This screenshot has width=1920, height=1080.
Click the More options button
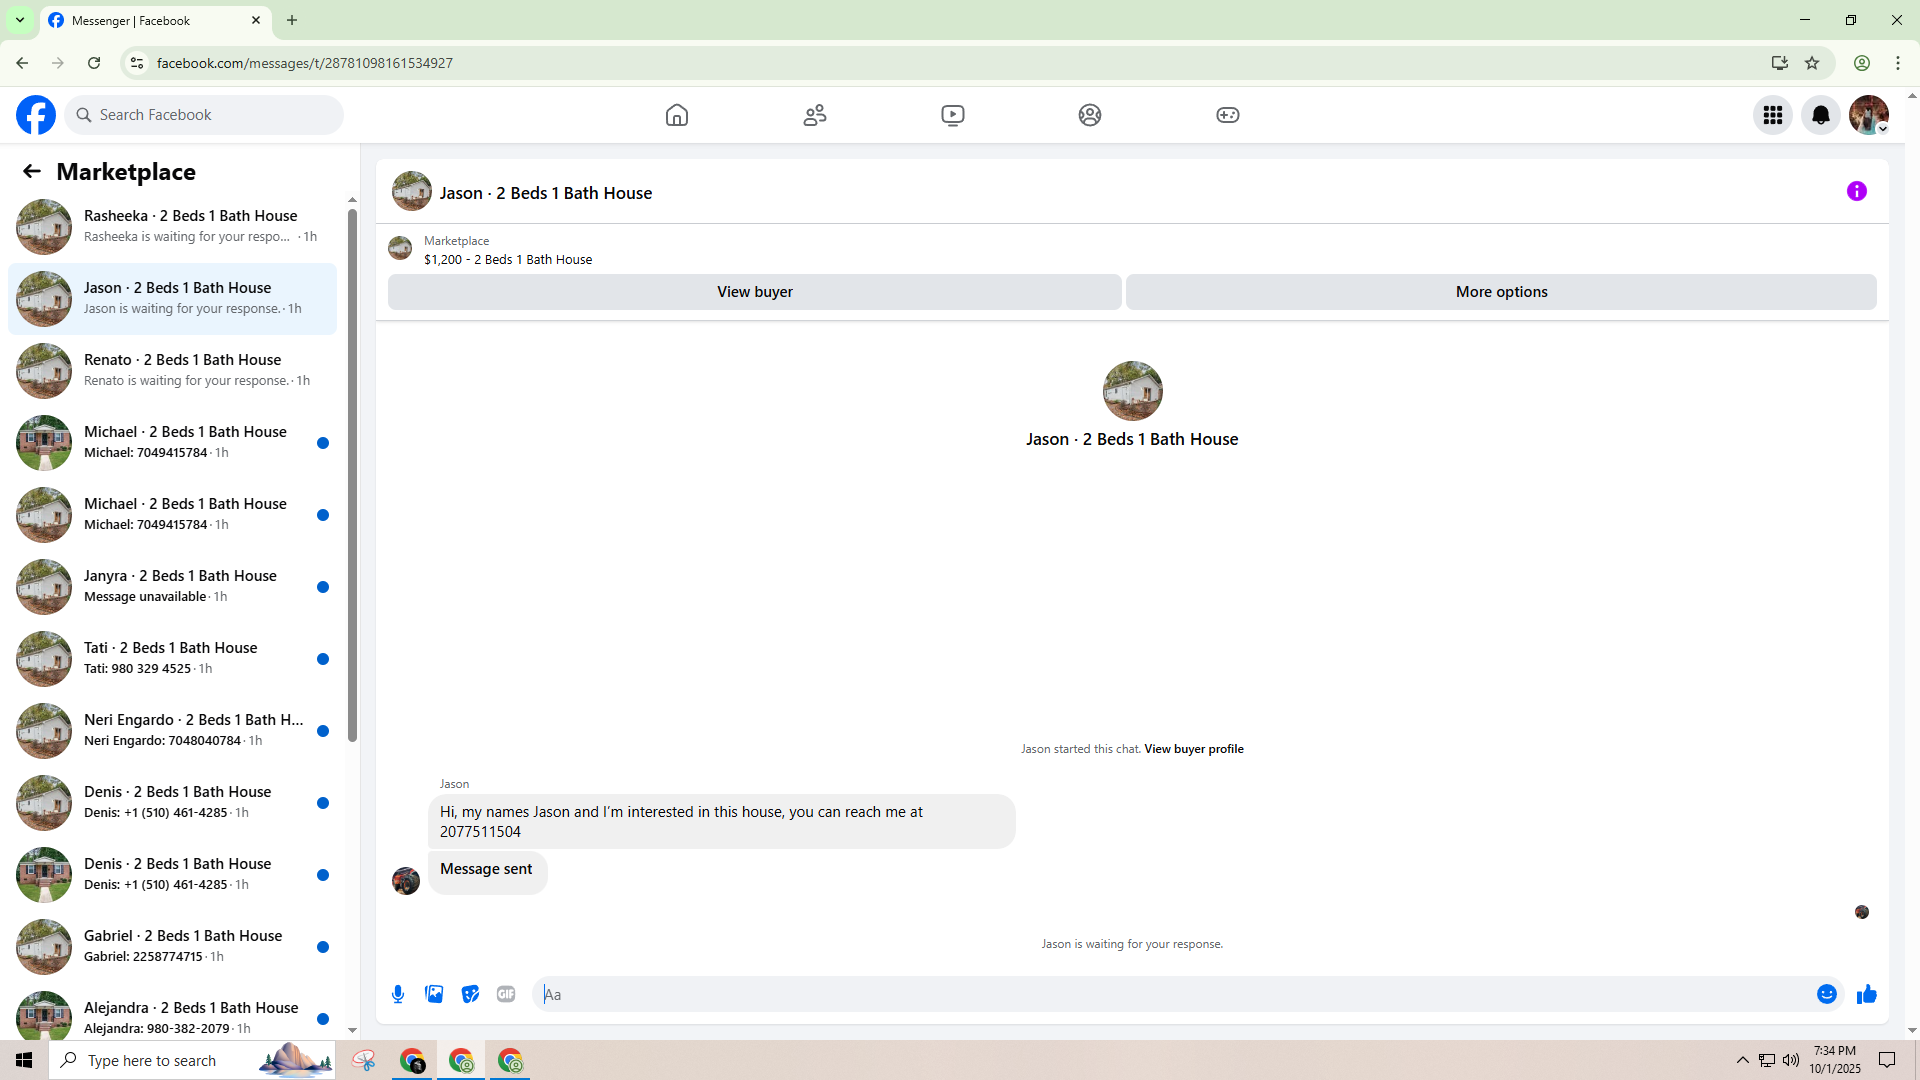(x=1501, y=292)
